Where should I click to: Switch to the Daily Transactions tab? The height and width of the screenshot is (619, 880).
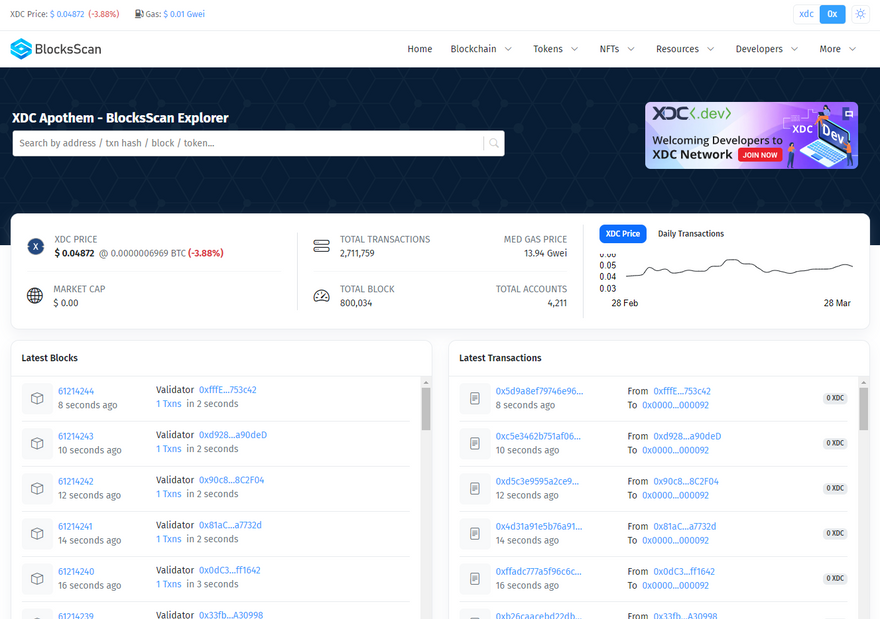click(x=690, y=234)
